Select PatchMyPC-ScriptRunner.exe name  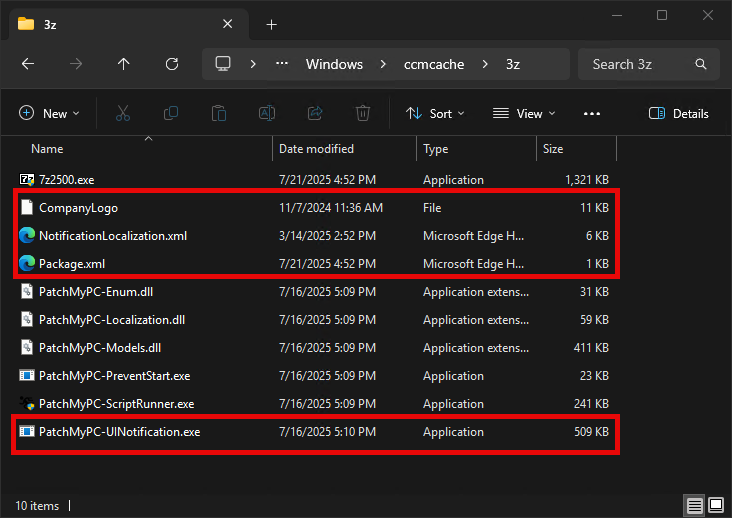click(117, 404)
